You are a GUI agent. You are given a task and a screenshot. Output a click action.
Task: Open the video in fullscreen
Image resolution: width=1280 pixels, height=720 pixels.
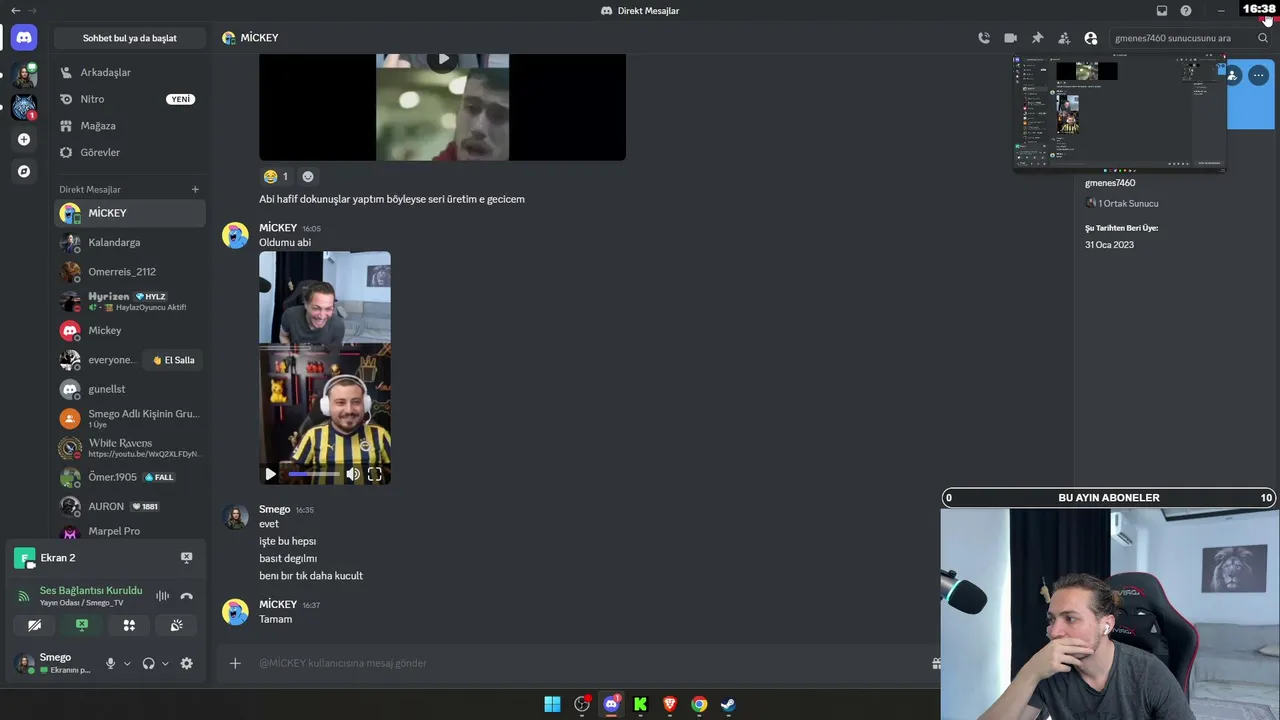(x=375, y=474)
